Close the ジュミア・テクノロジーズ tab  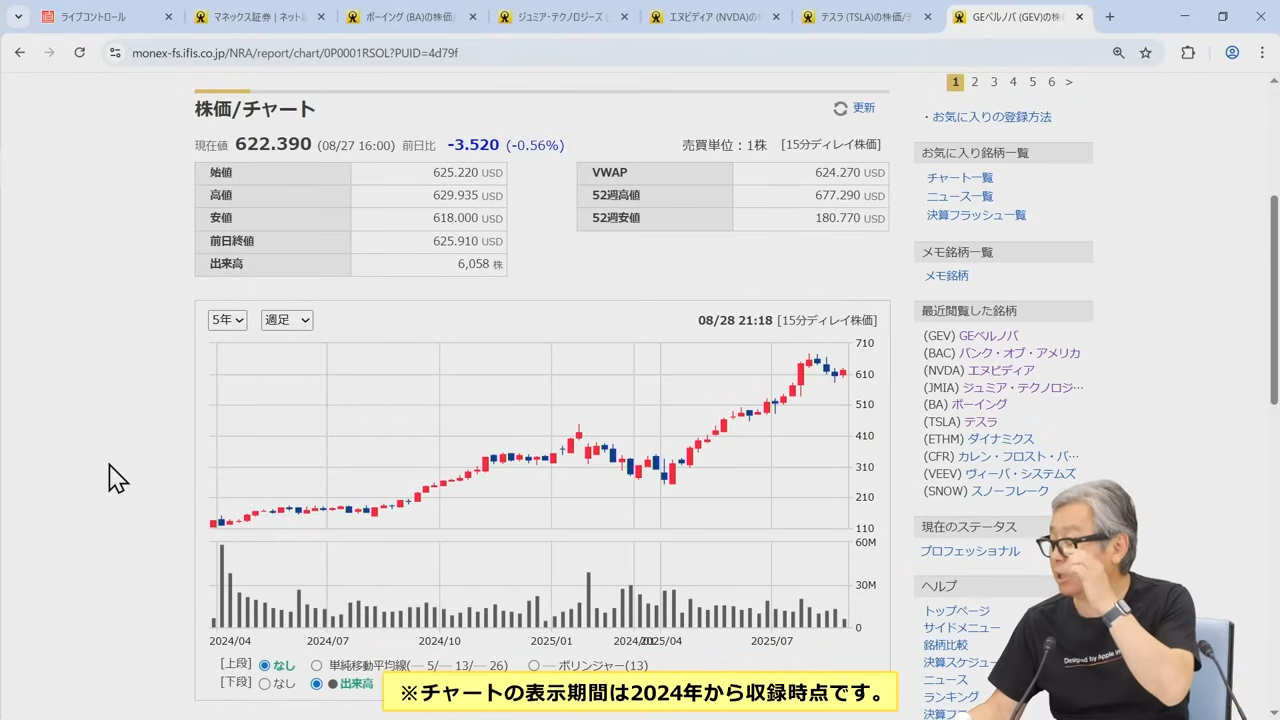click(x=625, y=17)
